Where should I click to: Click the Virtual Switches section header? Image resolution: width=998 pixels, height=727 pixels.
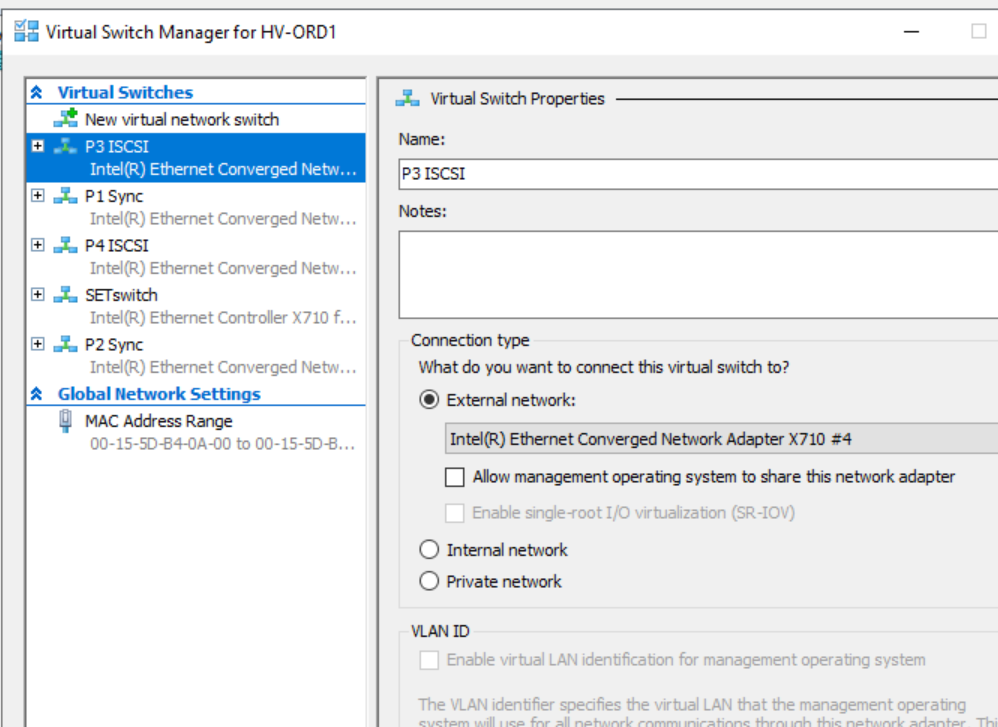click(x=125, y=92)
